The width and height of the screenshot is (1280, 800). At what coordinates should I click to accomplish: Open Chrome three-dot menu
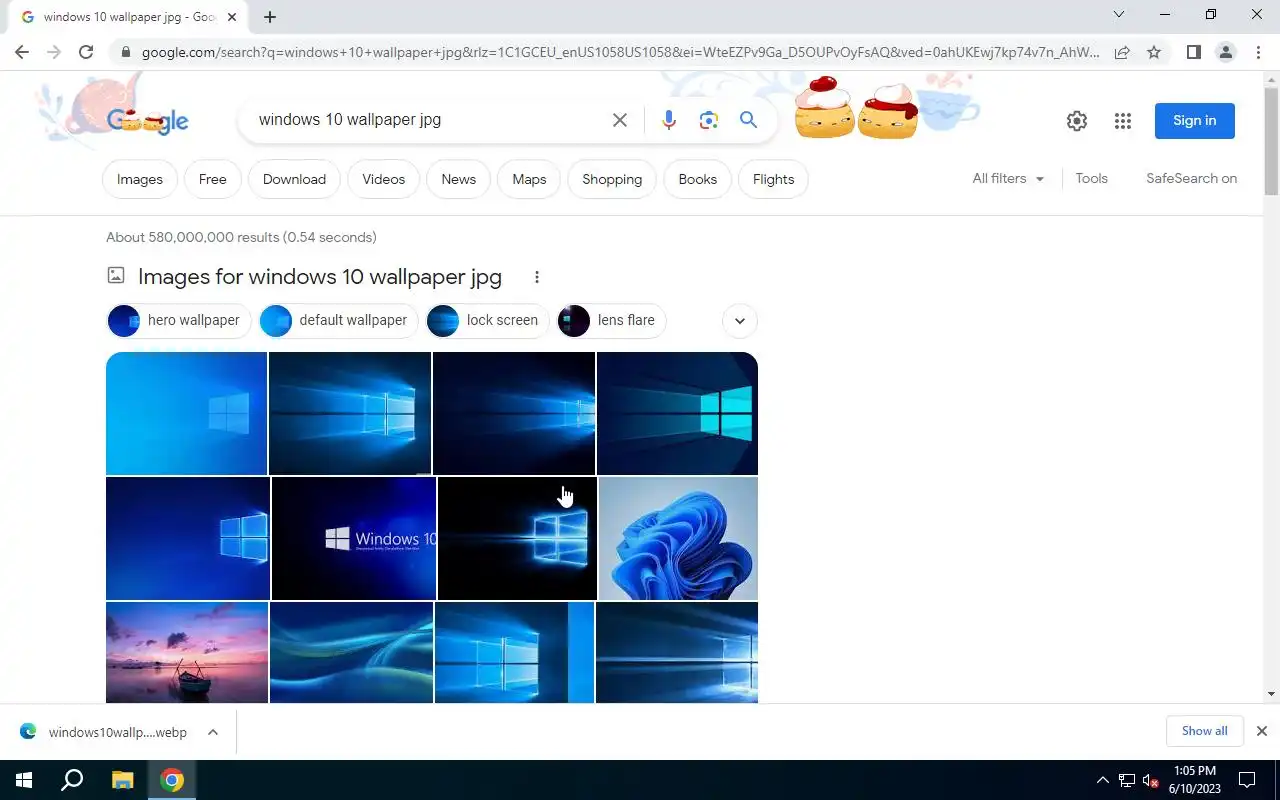tap(1258, 52)
